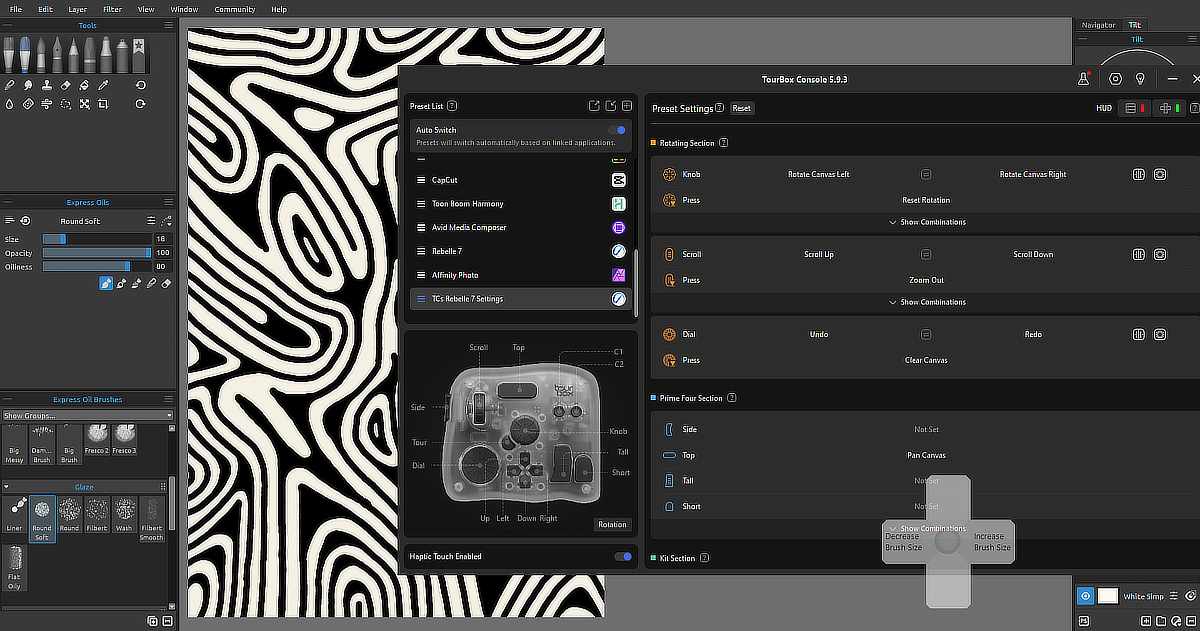Open the Show Groups dropdown
The width and height of the screenshot is (1200, 631).
(x=87, y=415)
